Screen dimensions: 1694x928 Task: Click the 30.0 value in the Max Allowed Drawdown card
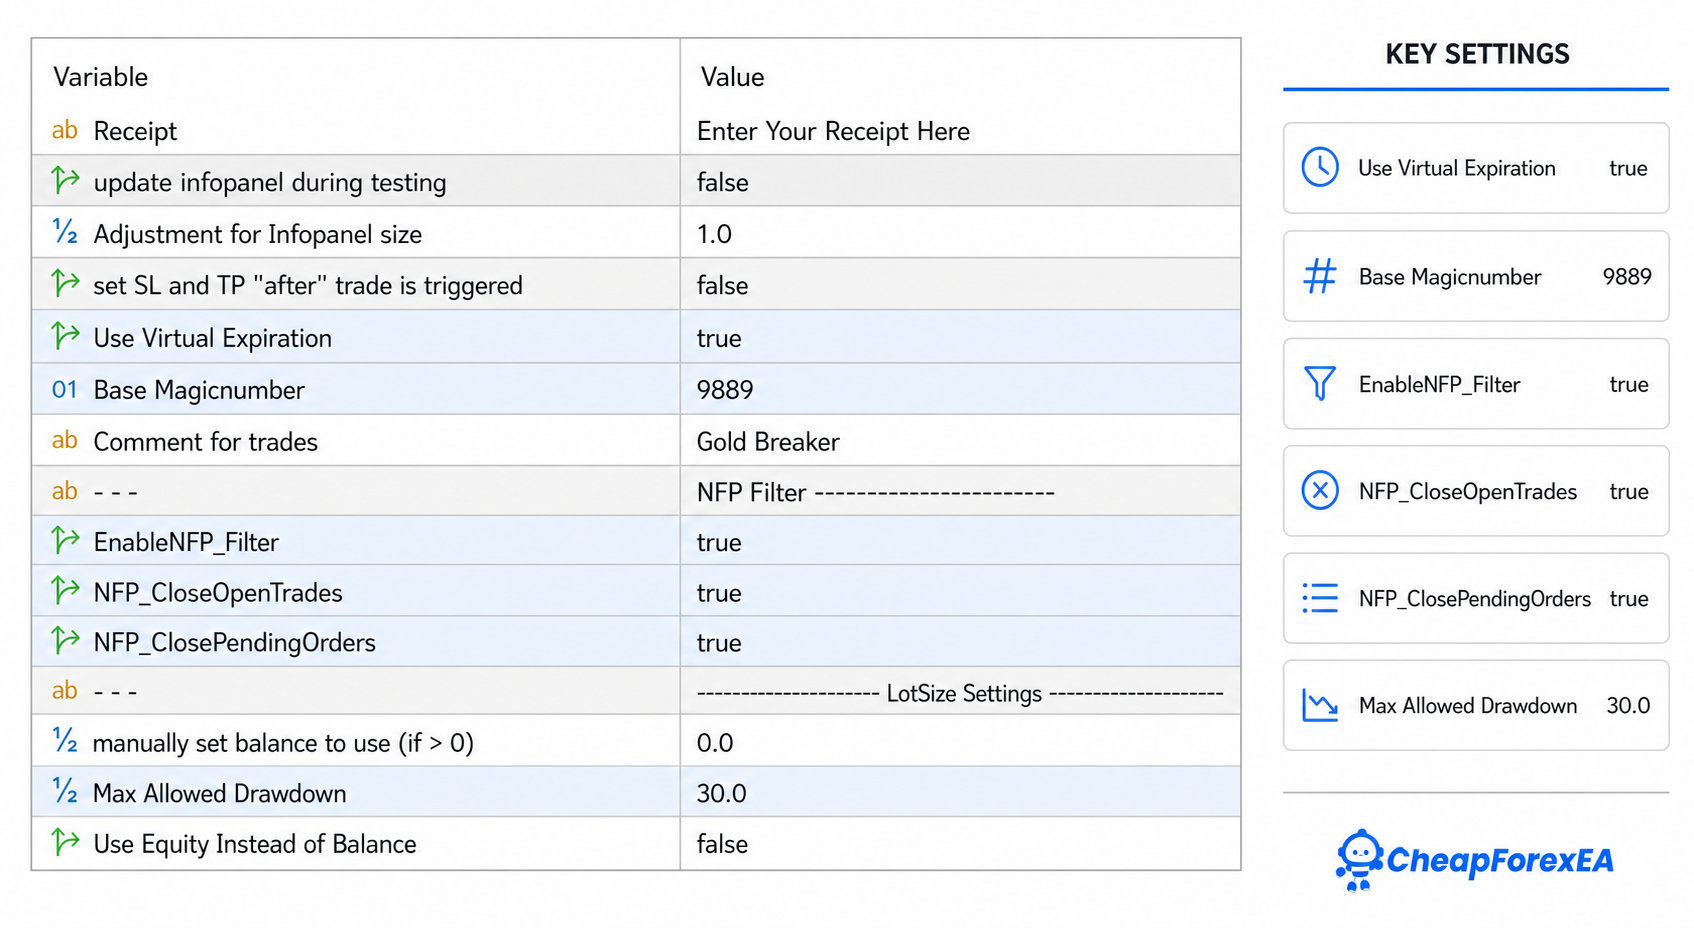coord(1628,706)
